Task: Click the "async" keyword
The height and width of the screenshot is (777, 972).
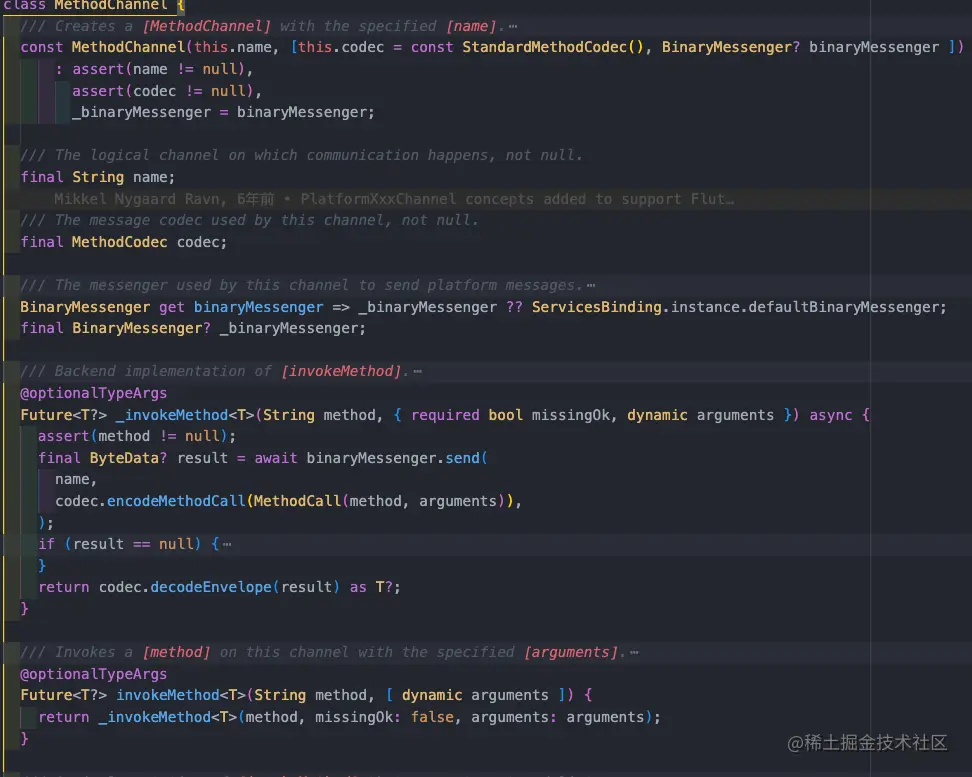Action: [x=831, y=415]
